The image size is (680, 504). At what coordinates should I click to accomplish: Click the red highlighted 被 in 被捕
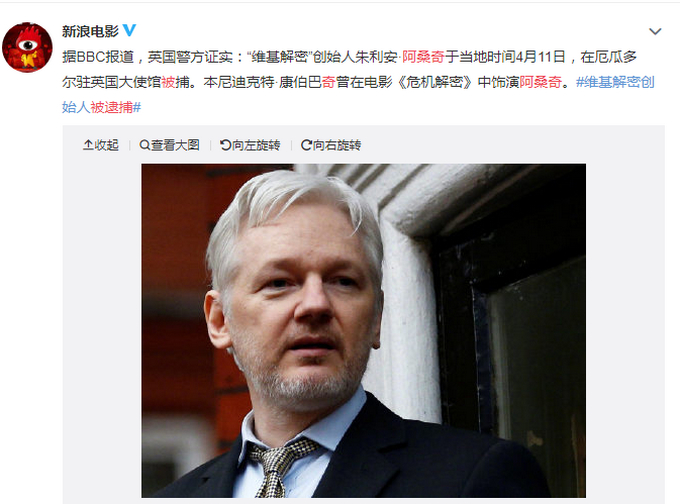pos(168,82)
